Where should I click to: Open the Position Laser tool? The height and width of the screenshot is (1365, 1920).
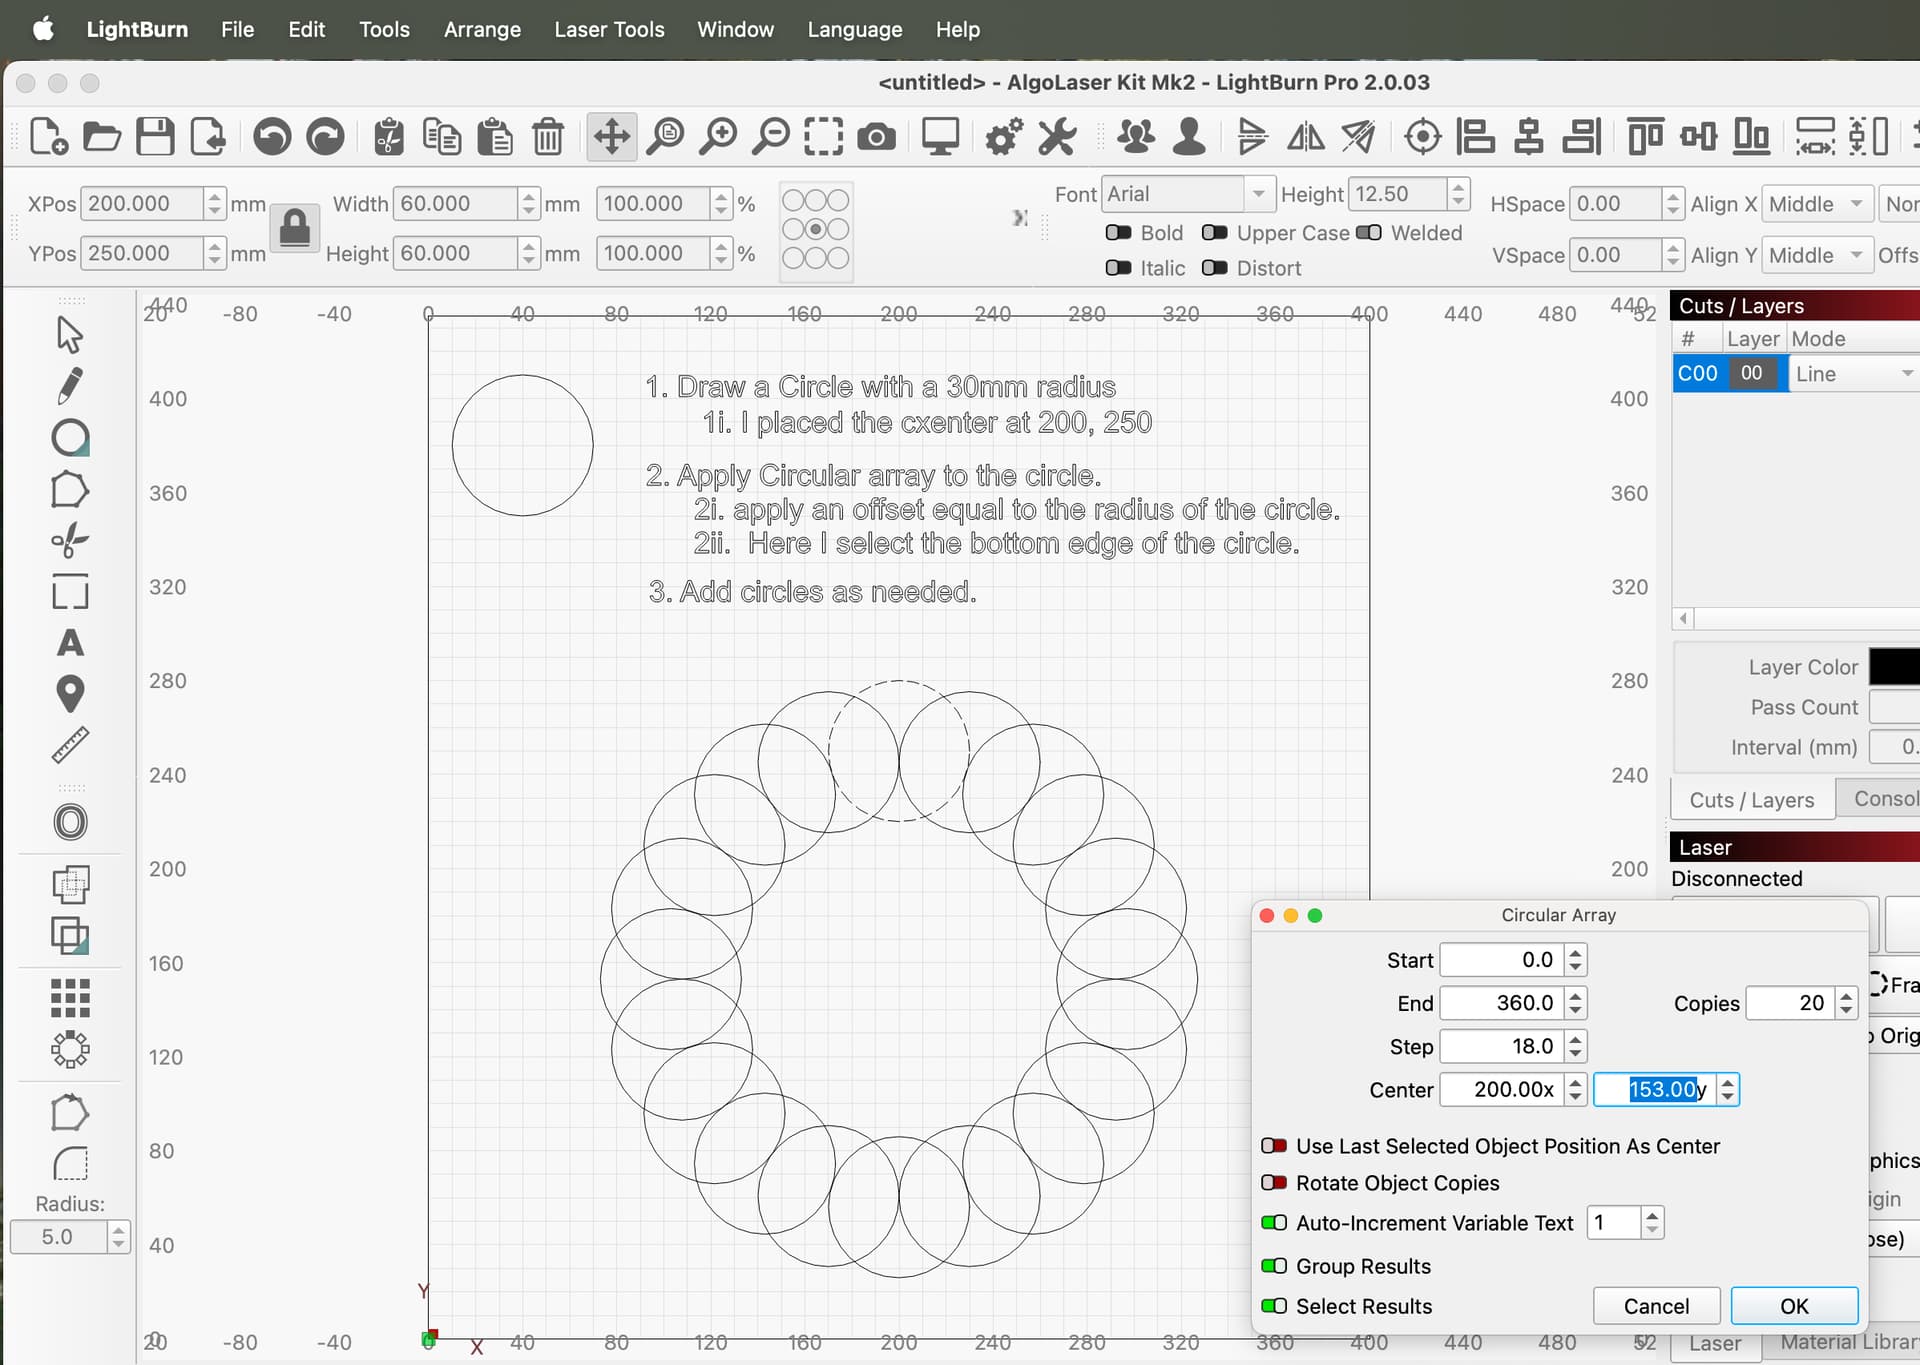(69, 693)
